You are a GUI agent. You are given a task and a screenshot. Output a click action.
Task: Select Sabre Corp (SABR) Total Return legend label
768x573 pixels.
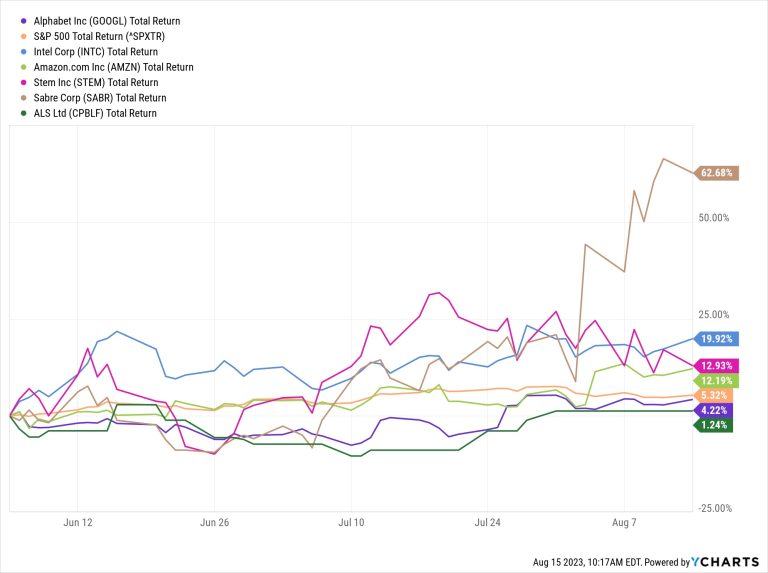point(99,98)
